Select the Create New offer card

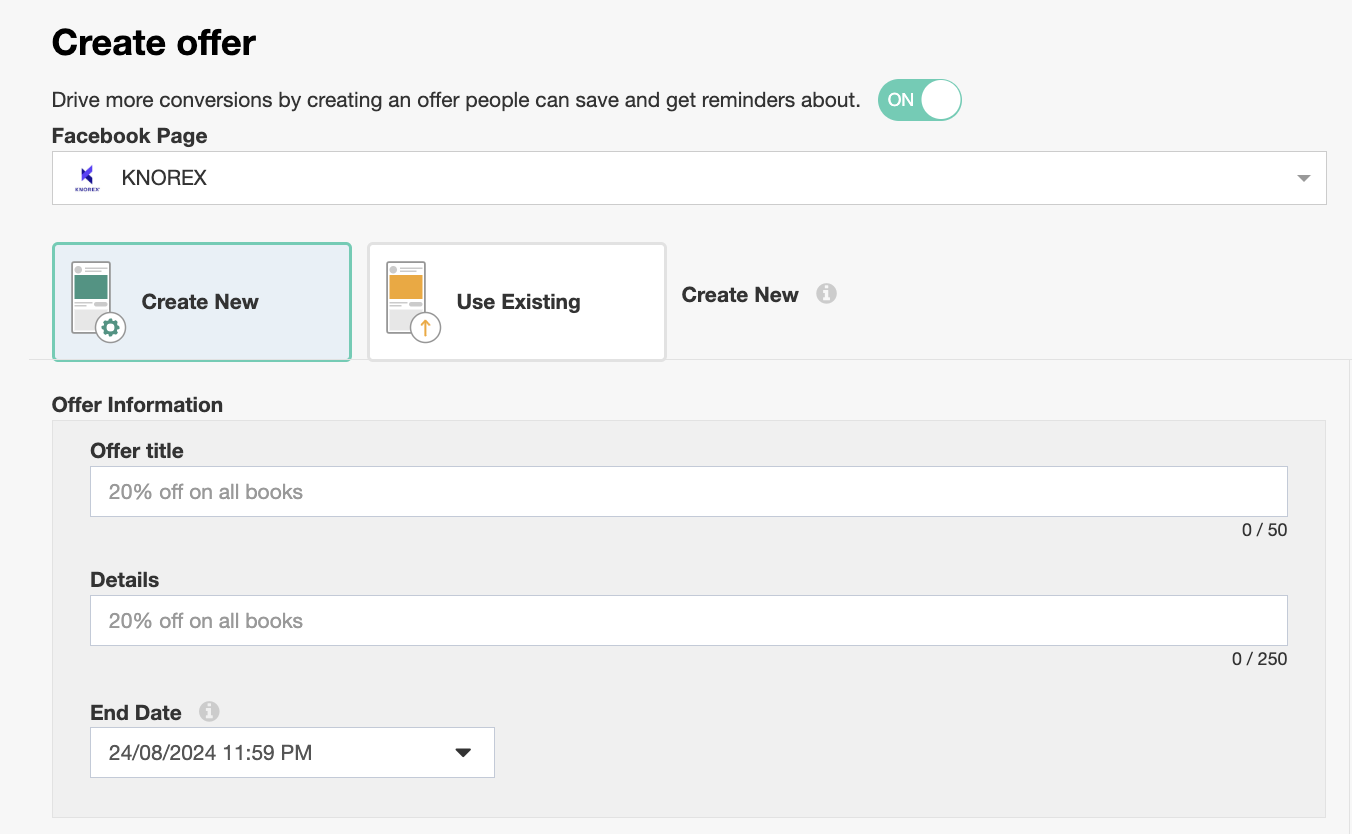click(202, 302)
